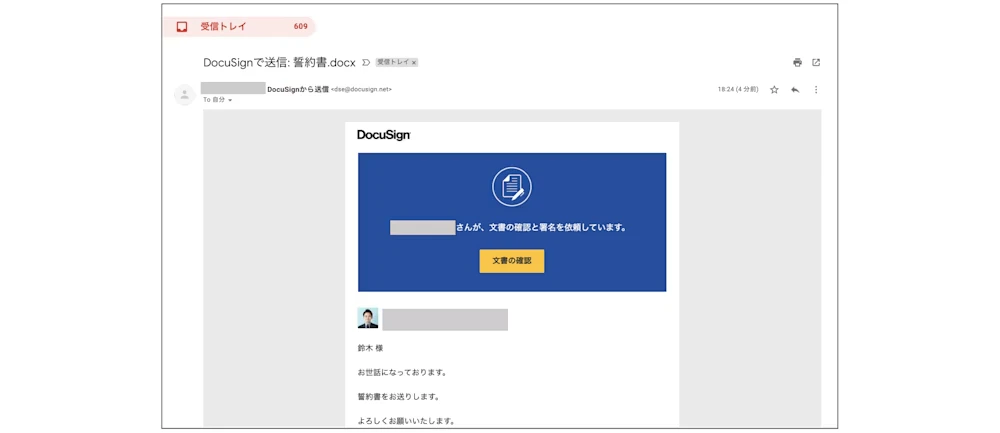1000x433 pixels.
Task: Click the line 誓約書をお送りします。
Action: pos(399,397)
